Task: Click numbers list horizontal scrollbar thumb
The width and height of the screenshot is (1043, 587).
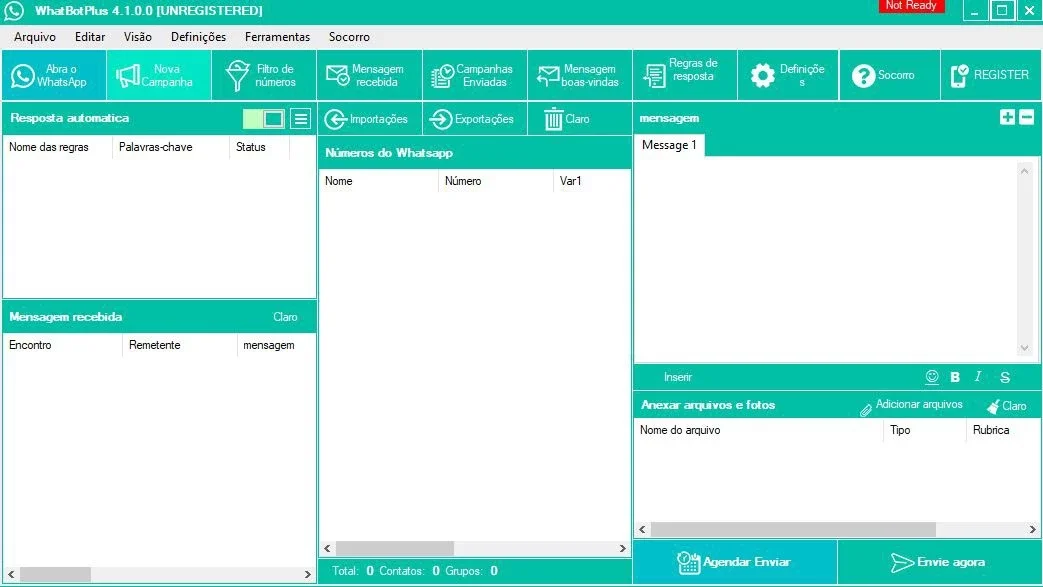Action: click(x=394, y=548)
